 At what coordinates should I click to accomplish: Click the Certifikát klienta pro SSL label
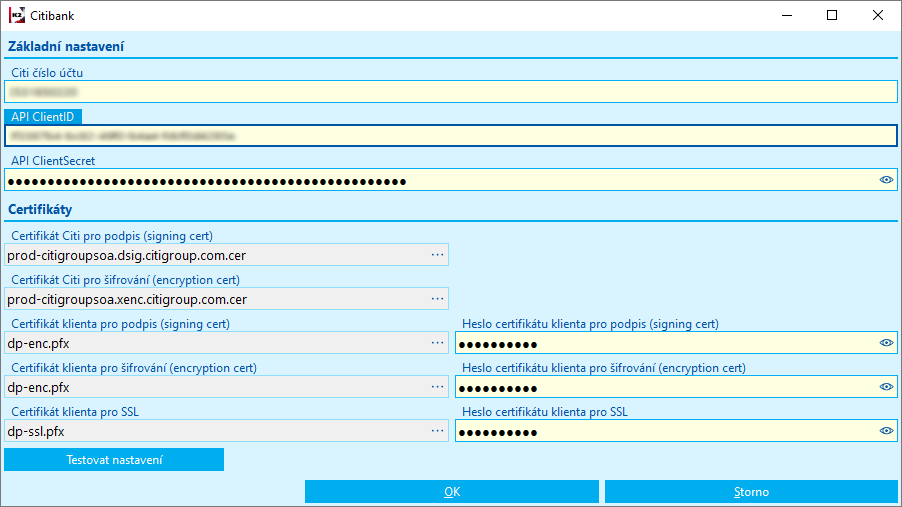(x=75, y=411)
